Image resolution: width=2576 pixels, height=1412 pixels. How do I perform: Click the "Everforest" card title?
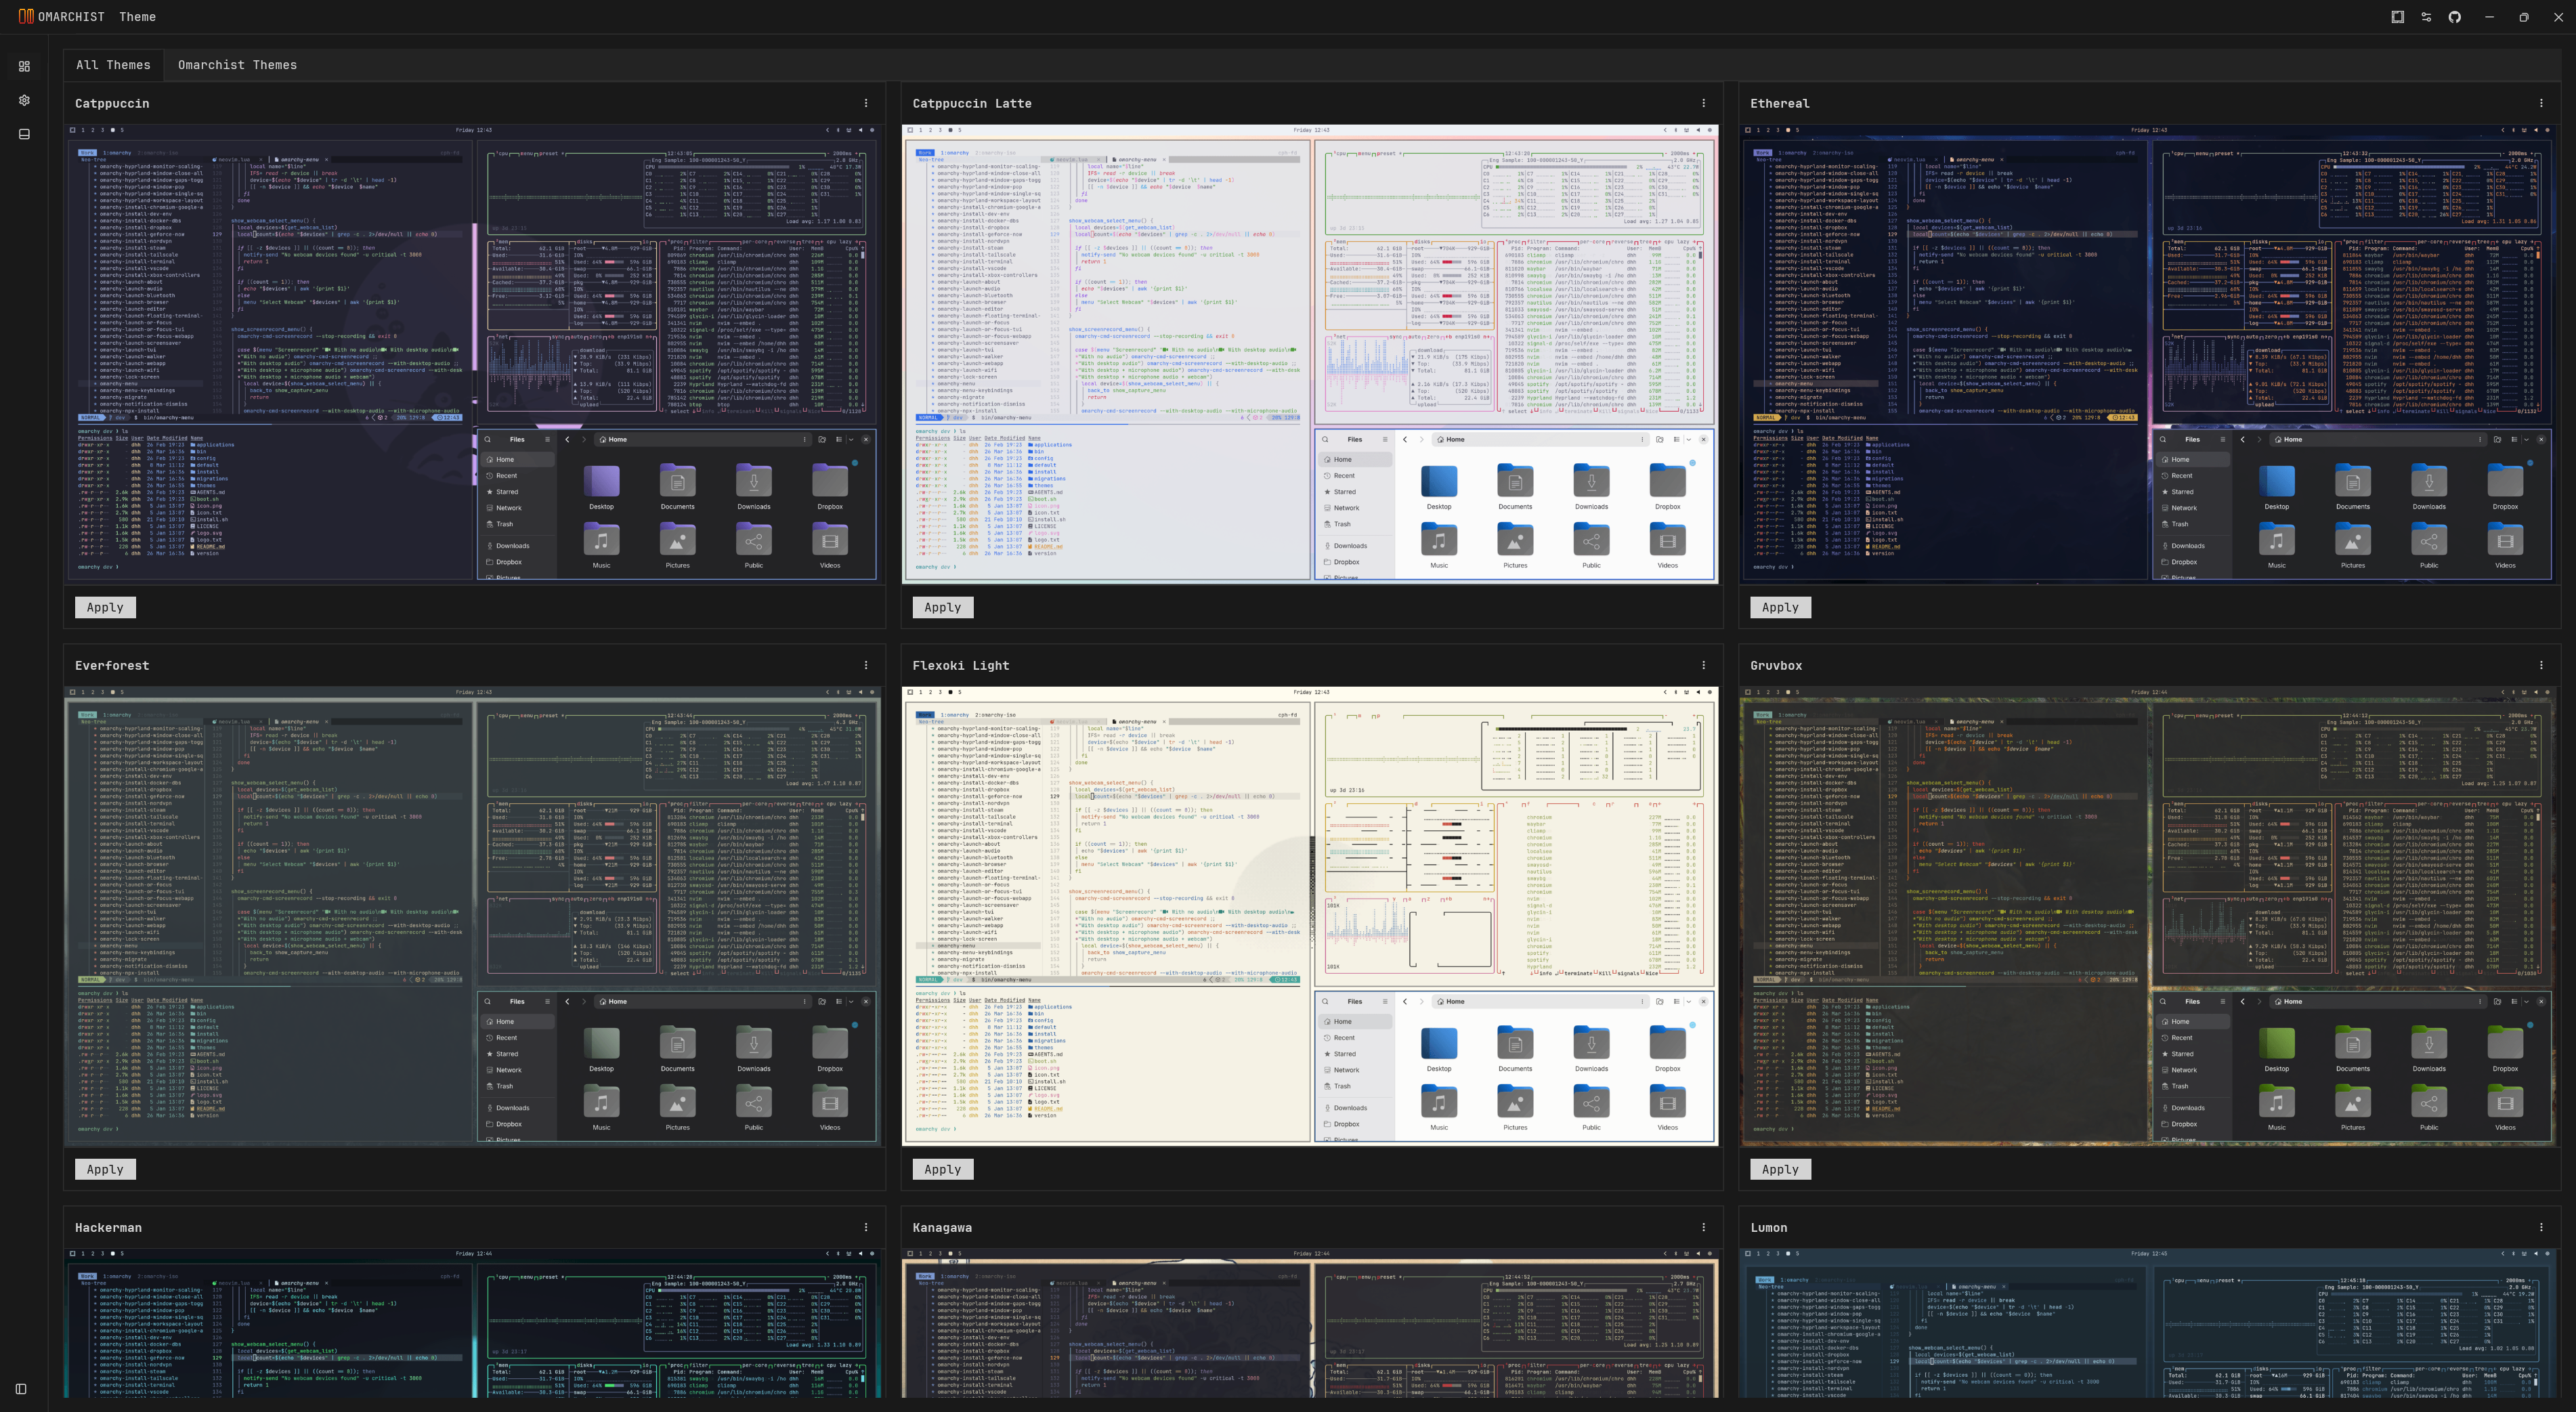click(x=112, y=666)
